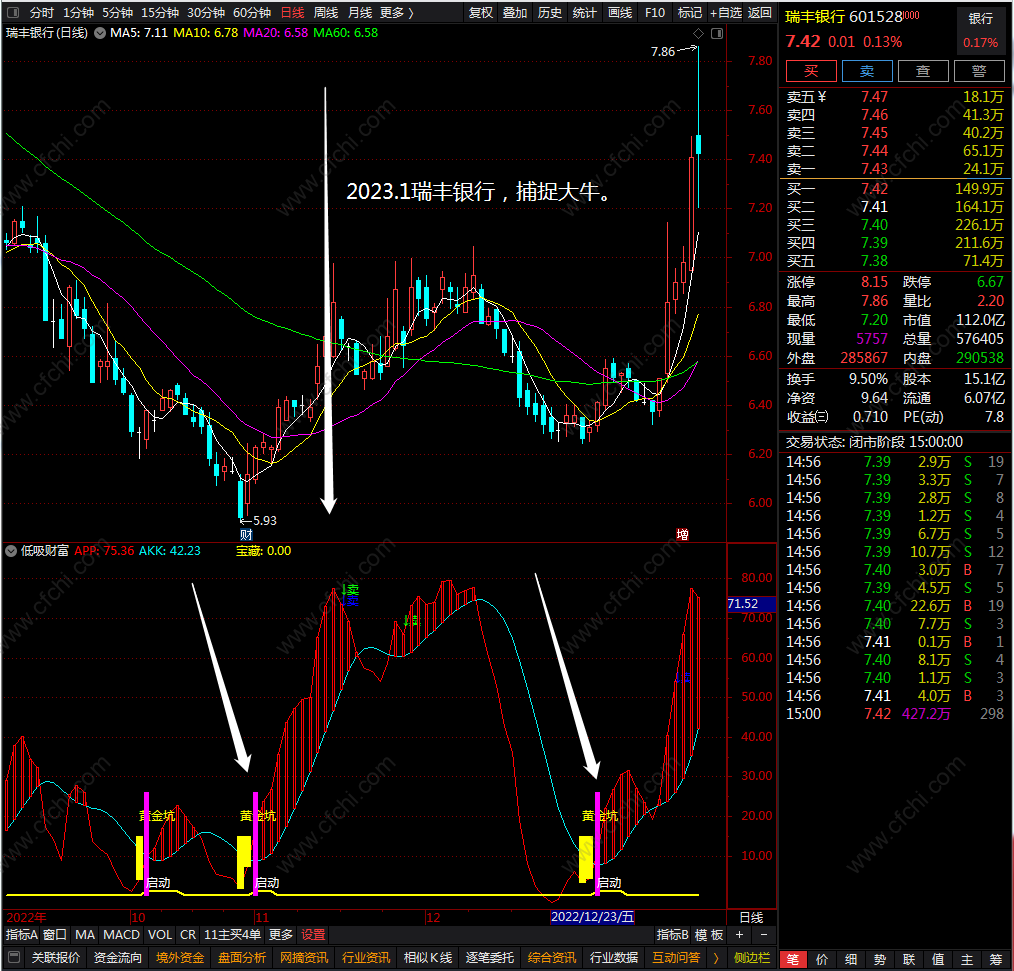
Task: Select the MA indicator tab
Action: click(x=85, y=935)
